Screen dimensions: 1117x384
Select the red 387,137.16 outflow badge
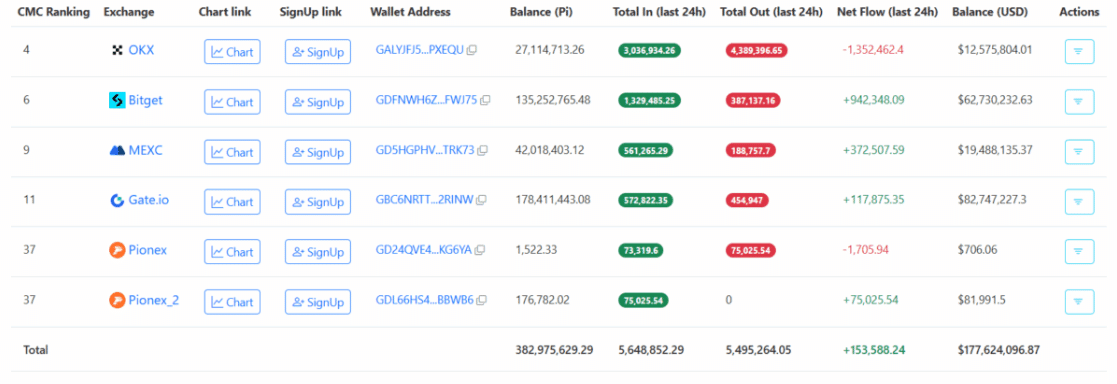[752, 100]
